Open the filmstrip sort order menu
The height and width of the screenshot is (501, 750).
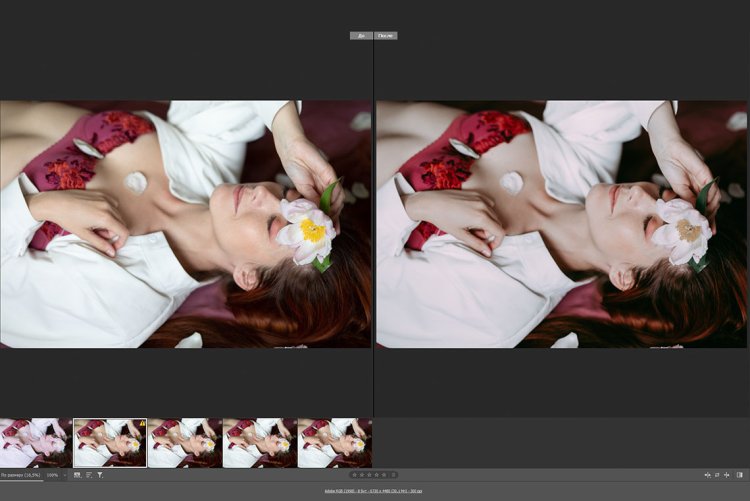89,474
